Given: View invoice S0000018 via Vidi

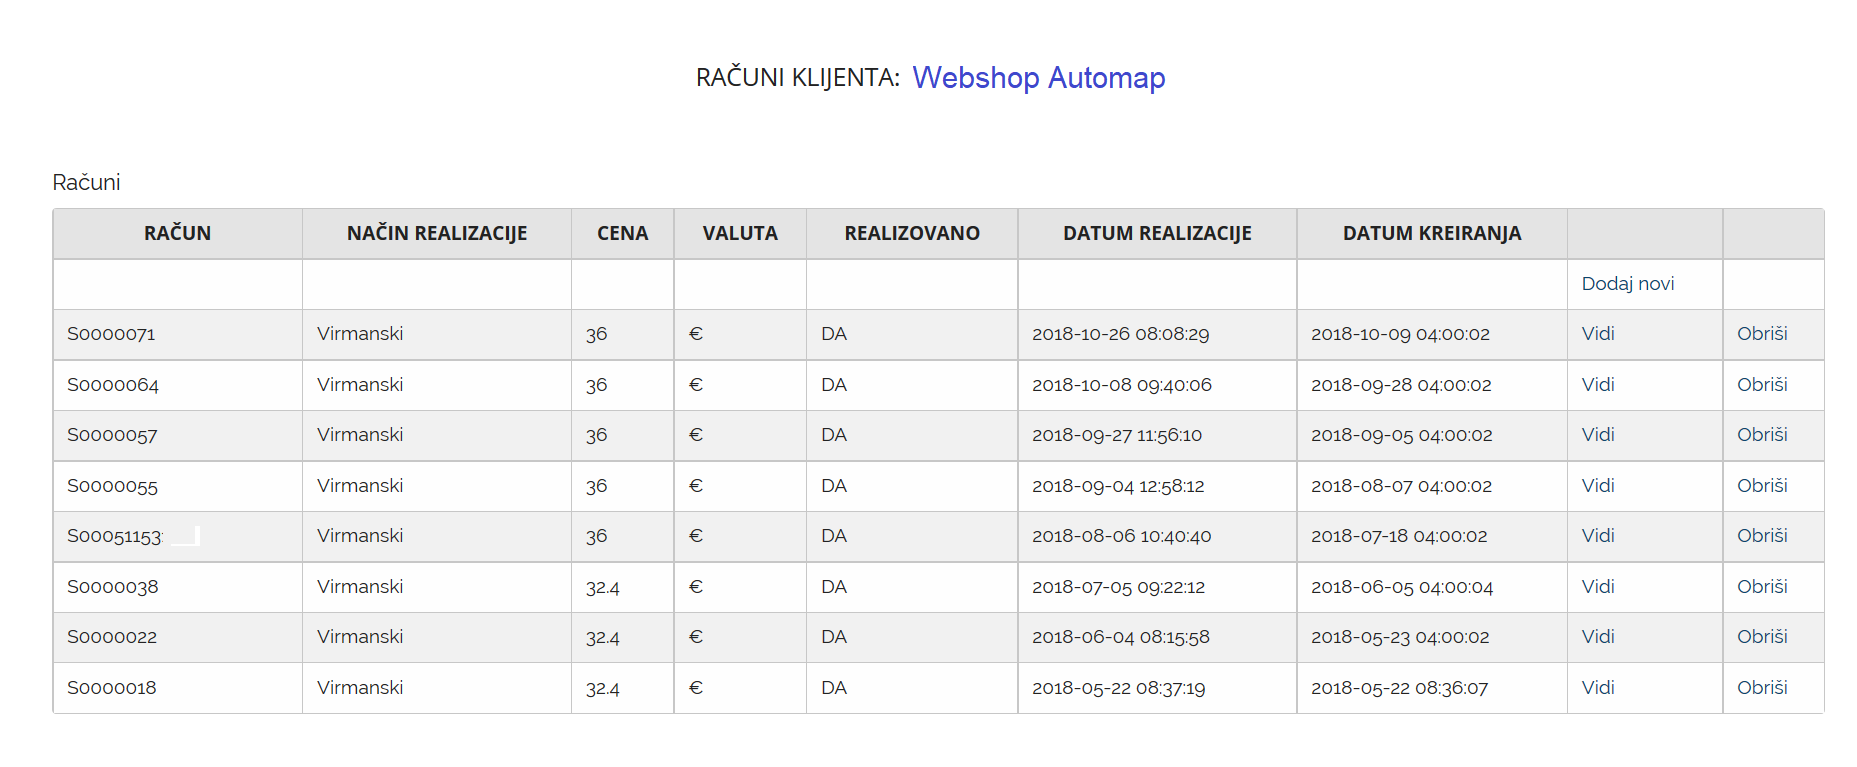Looking at the screenshot, I should (1597, 688).
